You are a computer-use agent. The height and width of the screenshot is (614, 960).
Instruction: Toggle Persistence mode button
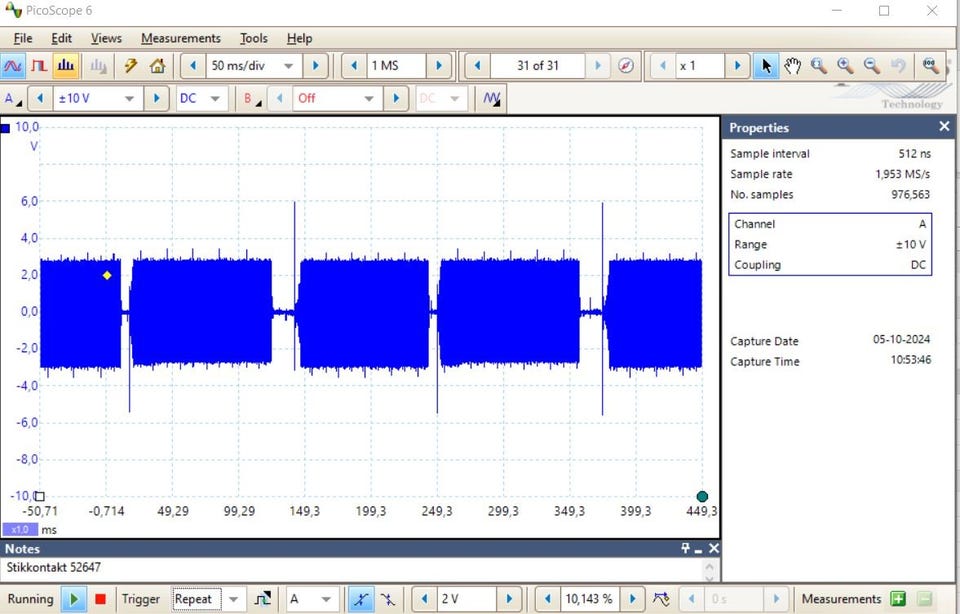(x=39, y=66)
